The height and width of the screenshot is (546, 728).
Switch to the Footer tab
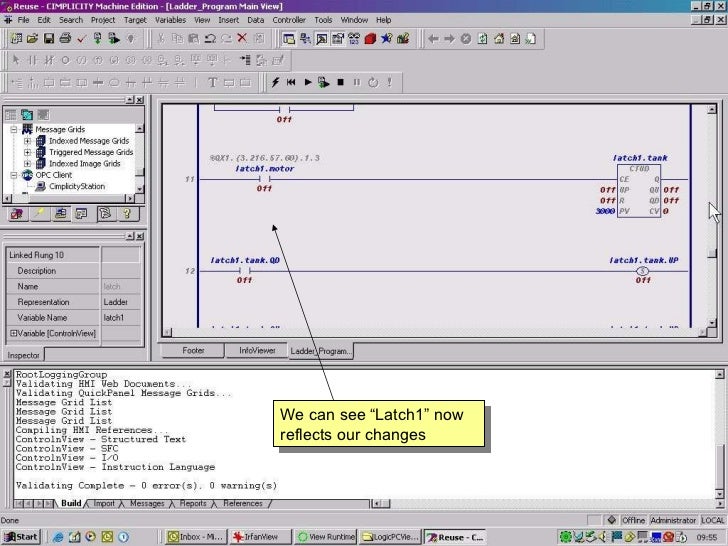193,351
